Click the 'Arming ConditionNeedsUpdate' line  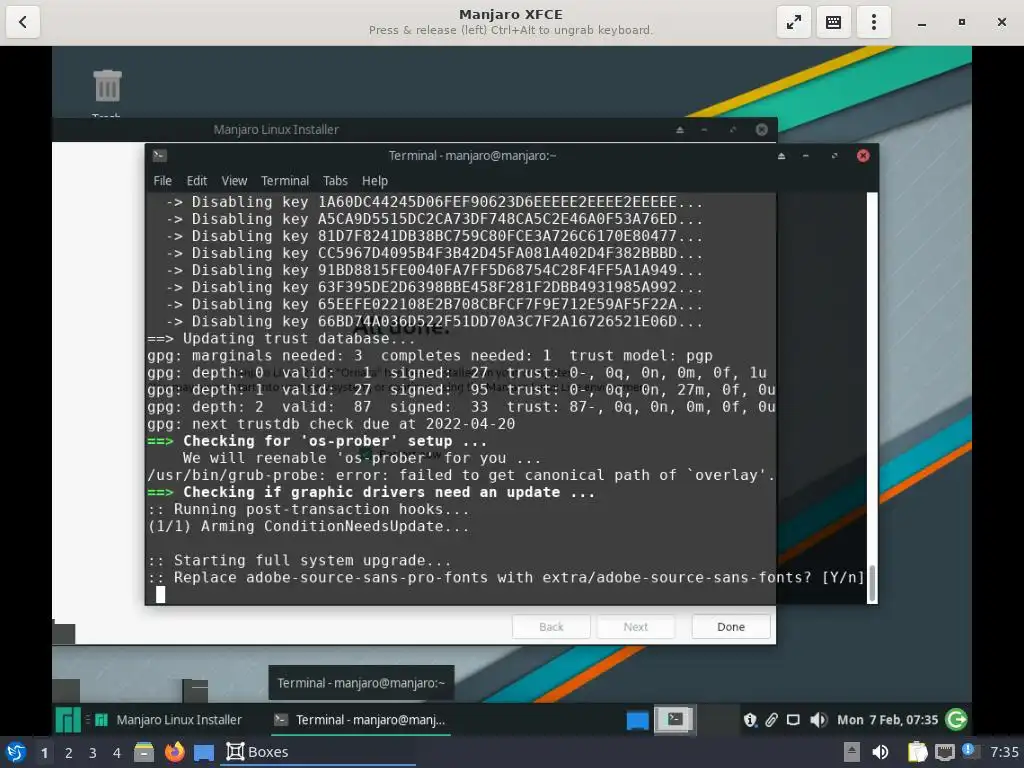point(308,526)
